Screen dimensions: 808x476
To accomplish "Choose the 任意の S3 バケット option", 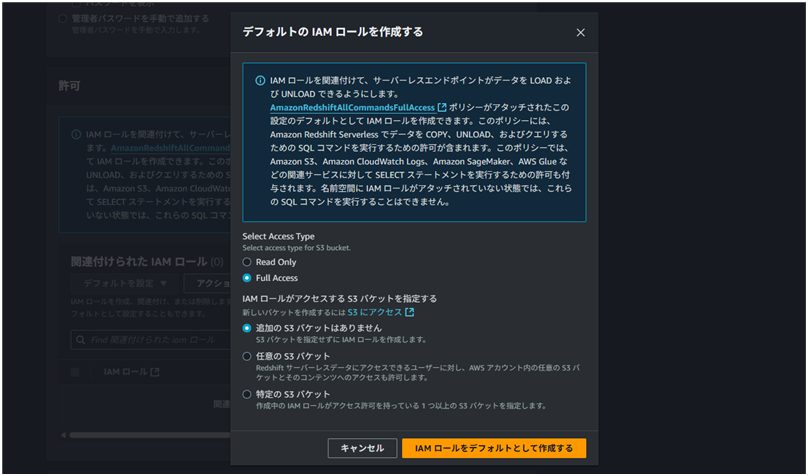I will point(247,356).
